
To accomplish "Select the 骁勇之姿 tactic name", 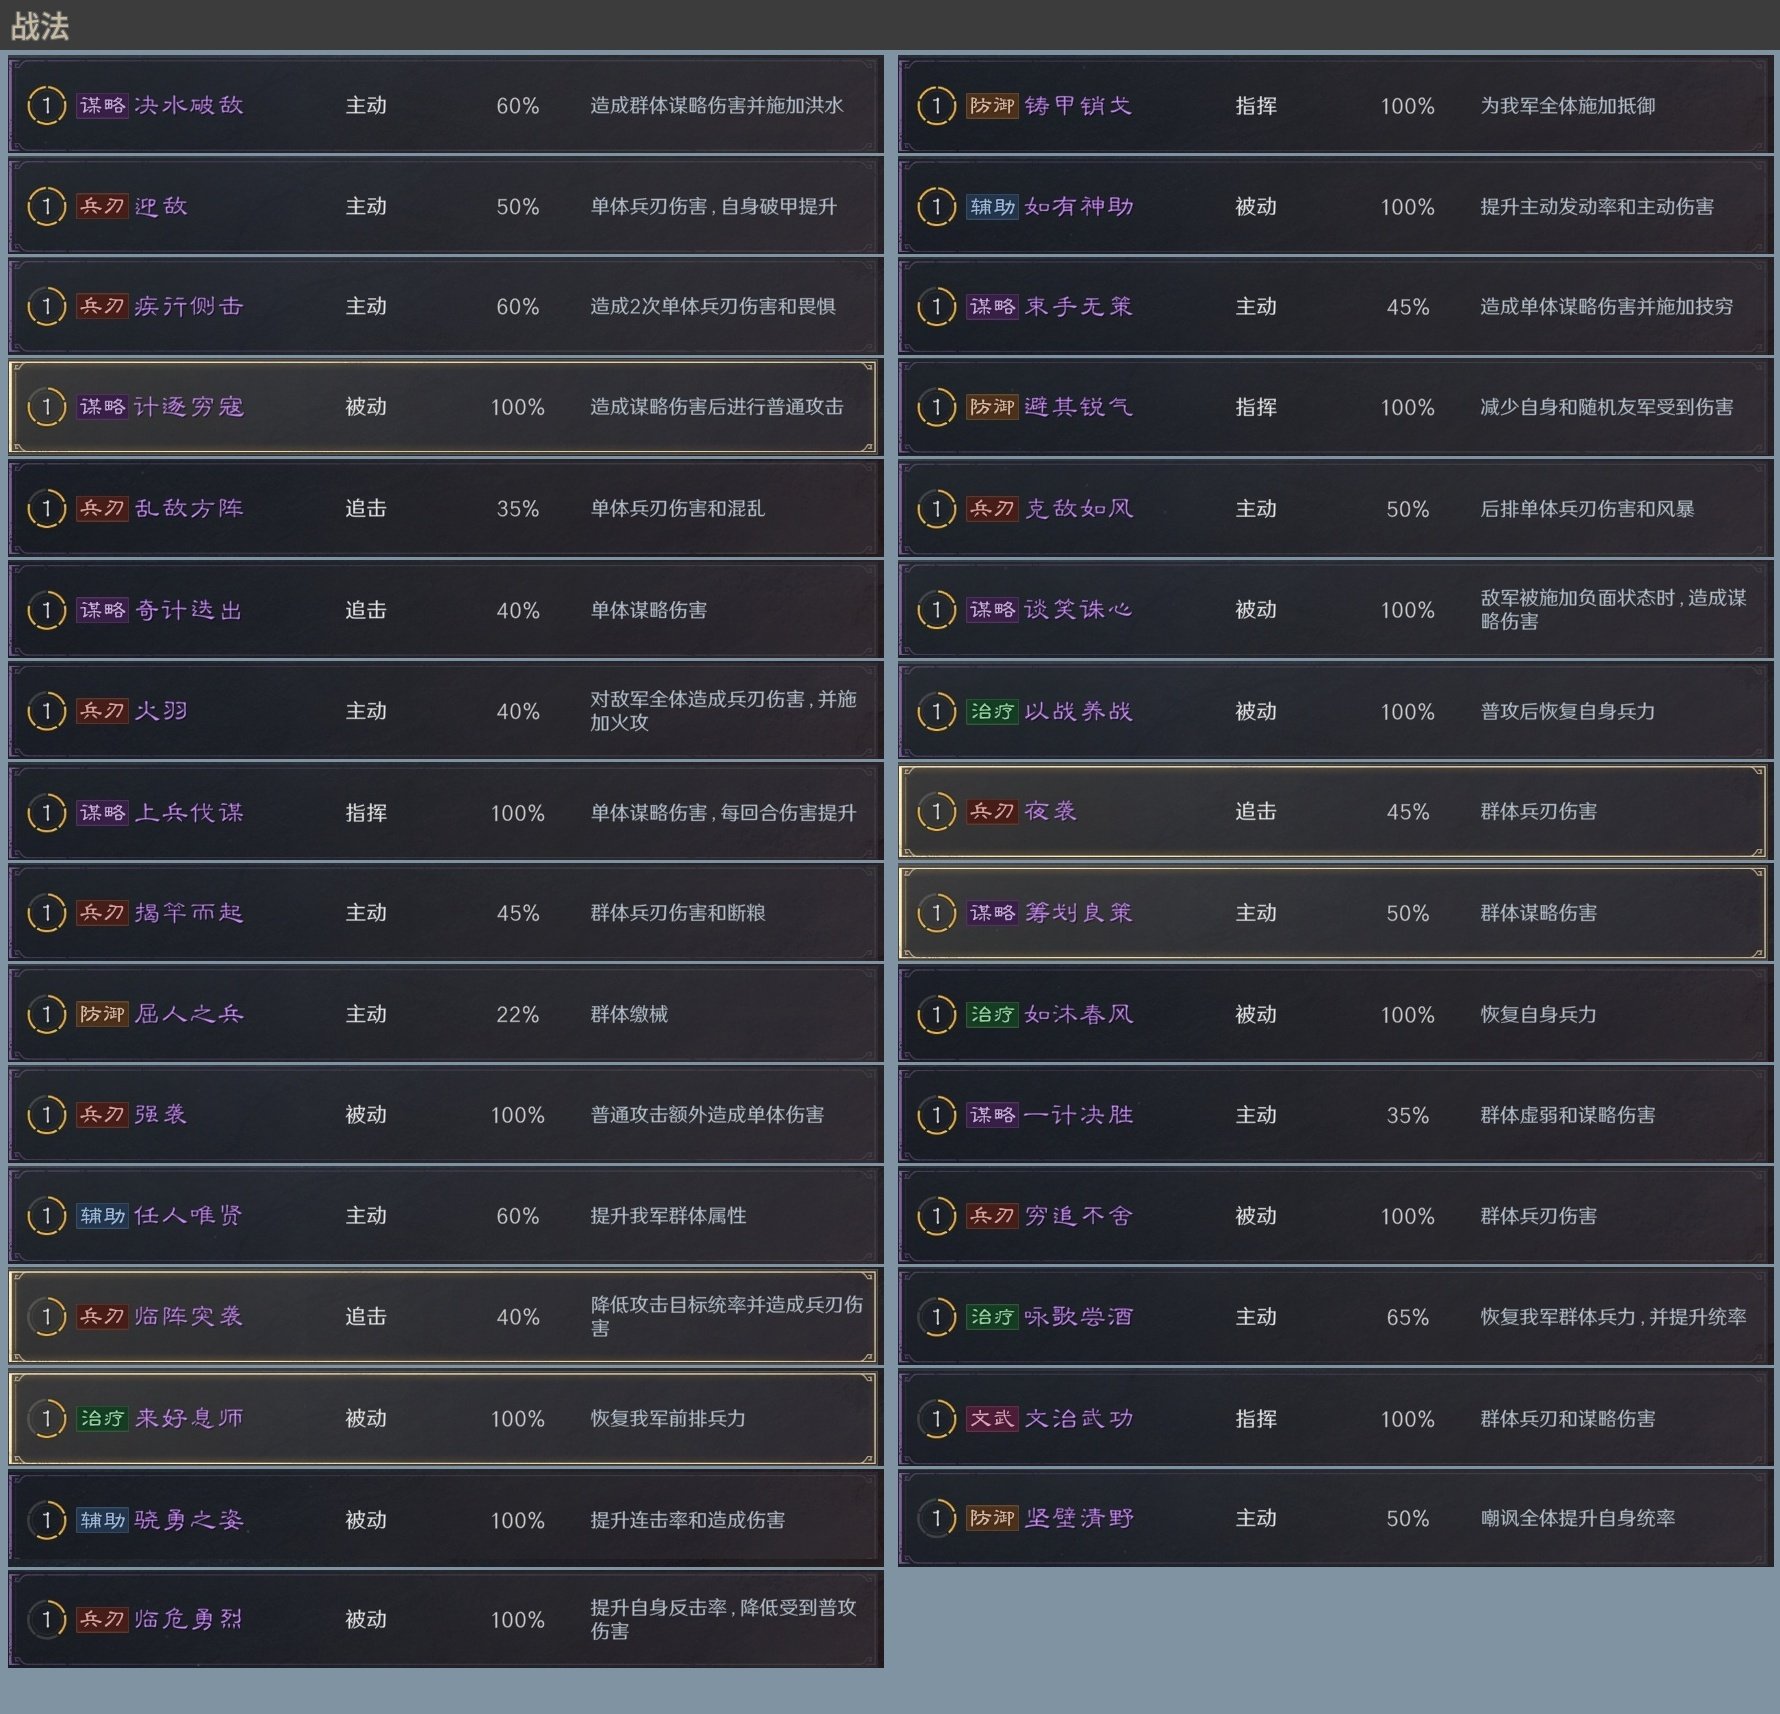I will [189, 1520].
